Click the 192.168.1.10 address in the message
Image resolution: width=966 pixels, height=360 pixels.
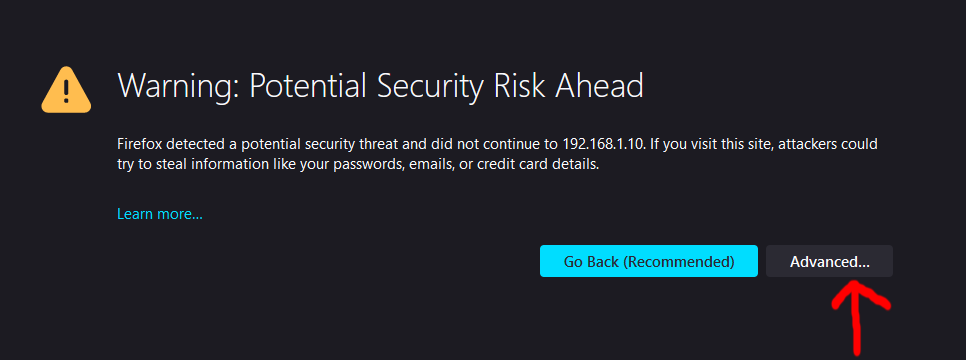point(603,144)
